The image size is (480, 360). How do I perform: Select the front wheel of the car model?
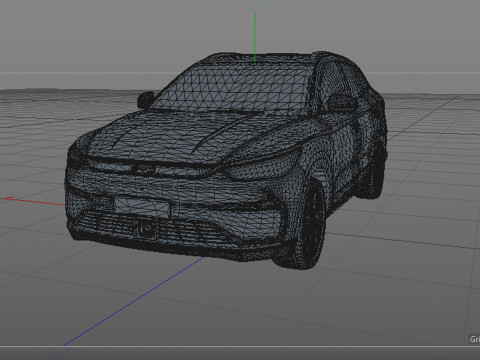[x=309, y=224]
